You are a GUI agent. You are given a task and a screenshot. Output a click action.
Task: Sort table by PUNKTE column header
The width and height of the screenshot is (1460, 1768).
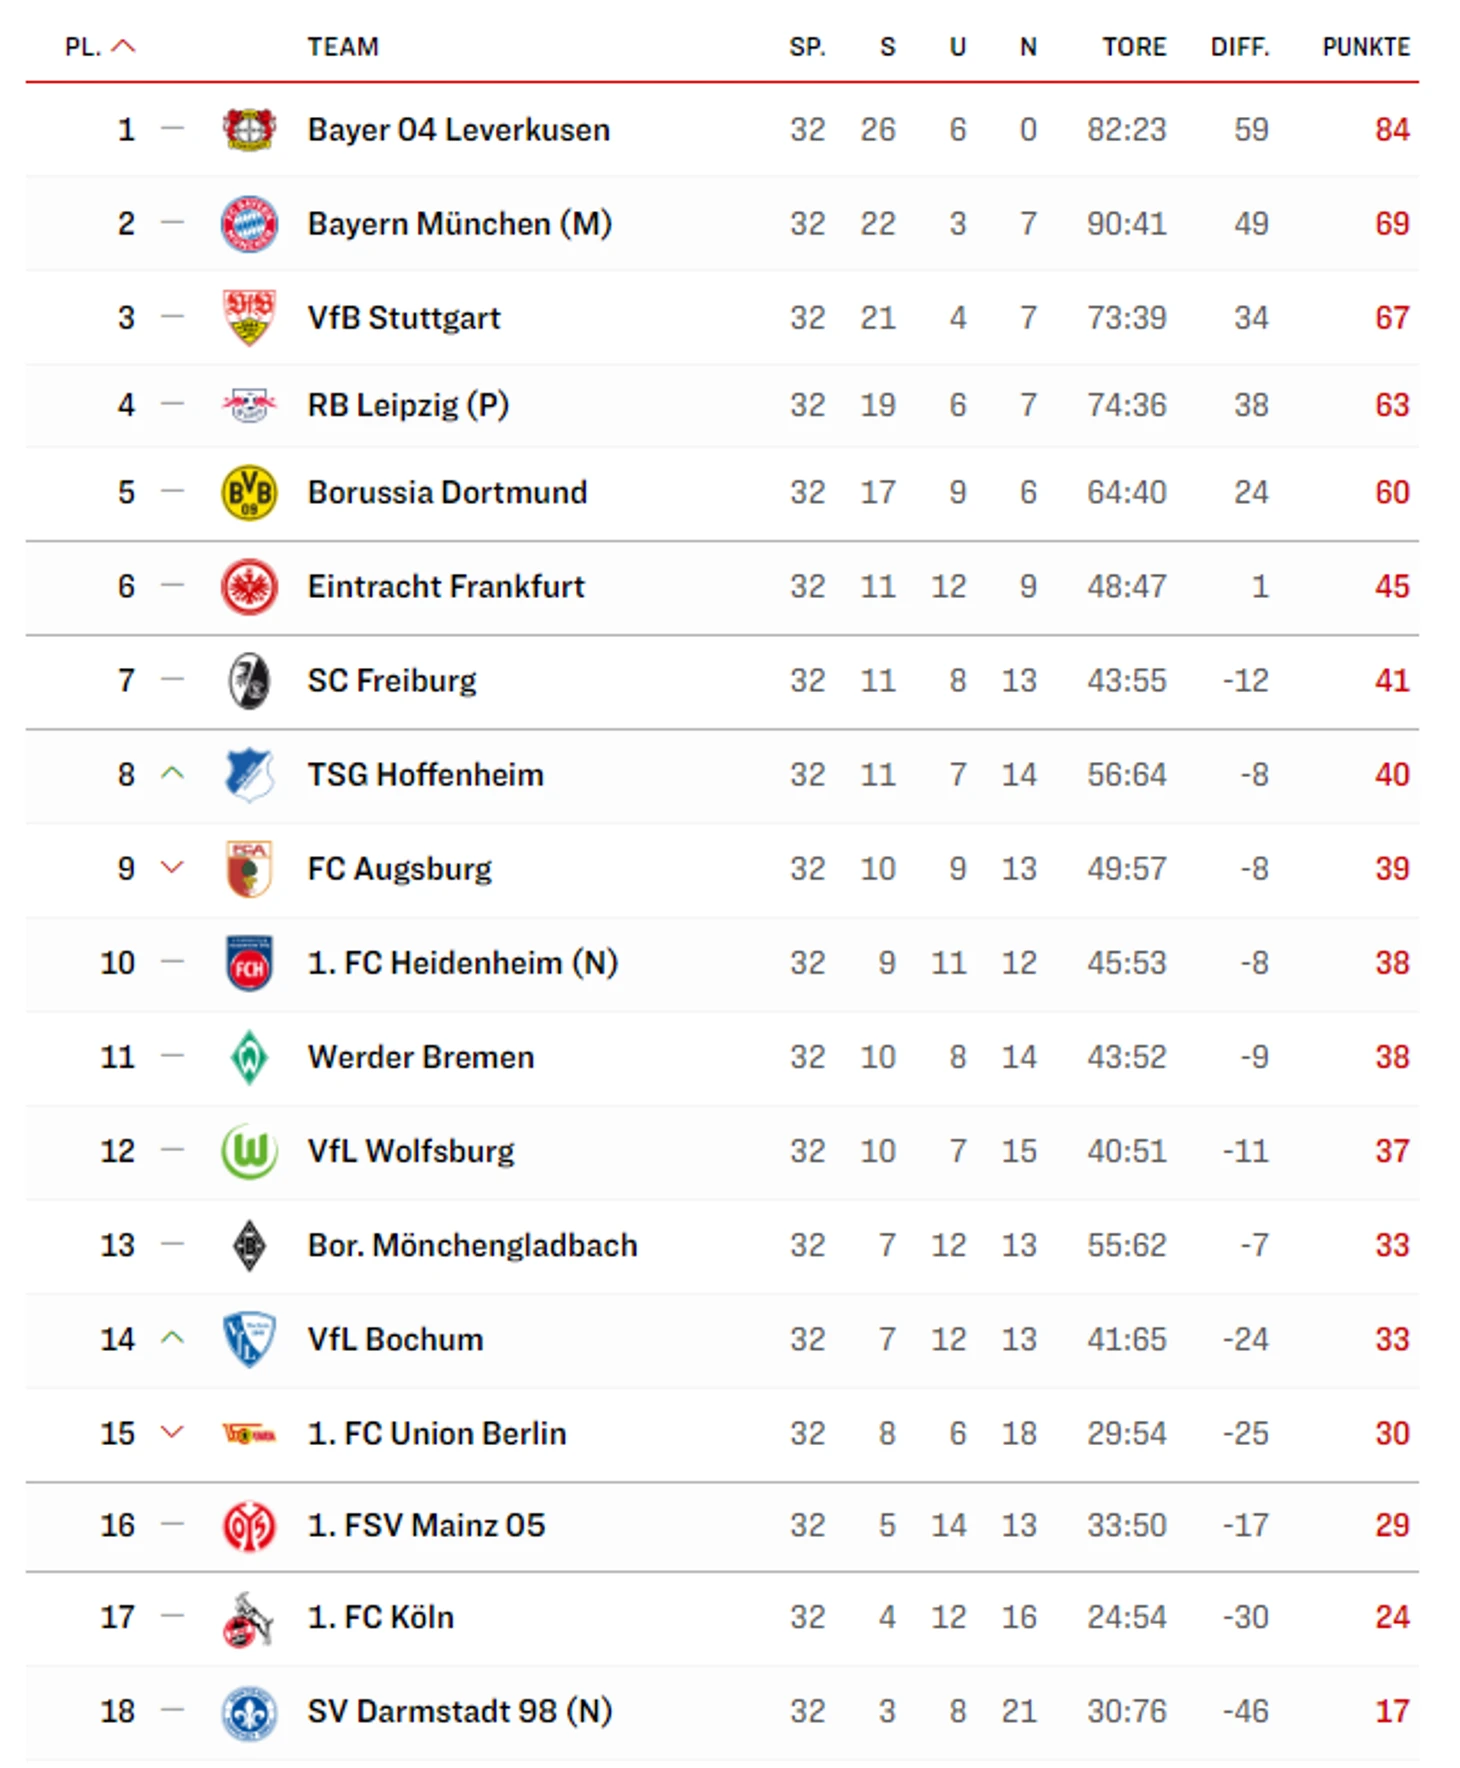[1365, 47]
